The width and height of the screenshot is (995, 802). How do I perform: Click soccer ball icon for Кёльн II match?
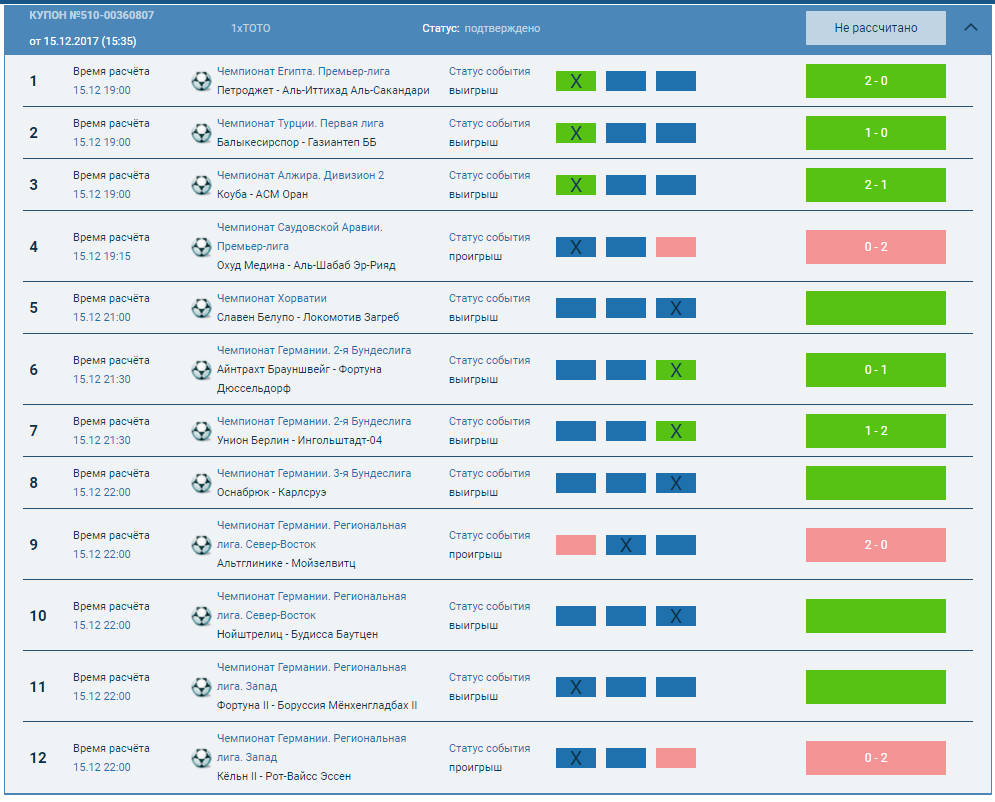pos(201,758)
